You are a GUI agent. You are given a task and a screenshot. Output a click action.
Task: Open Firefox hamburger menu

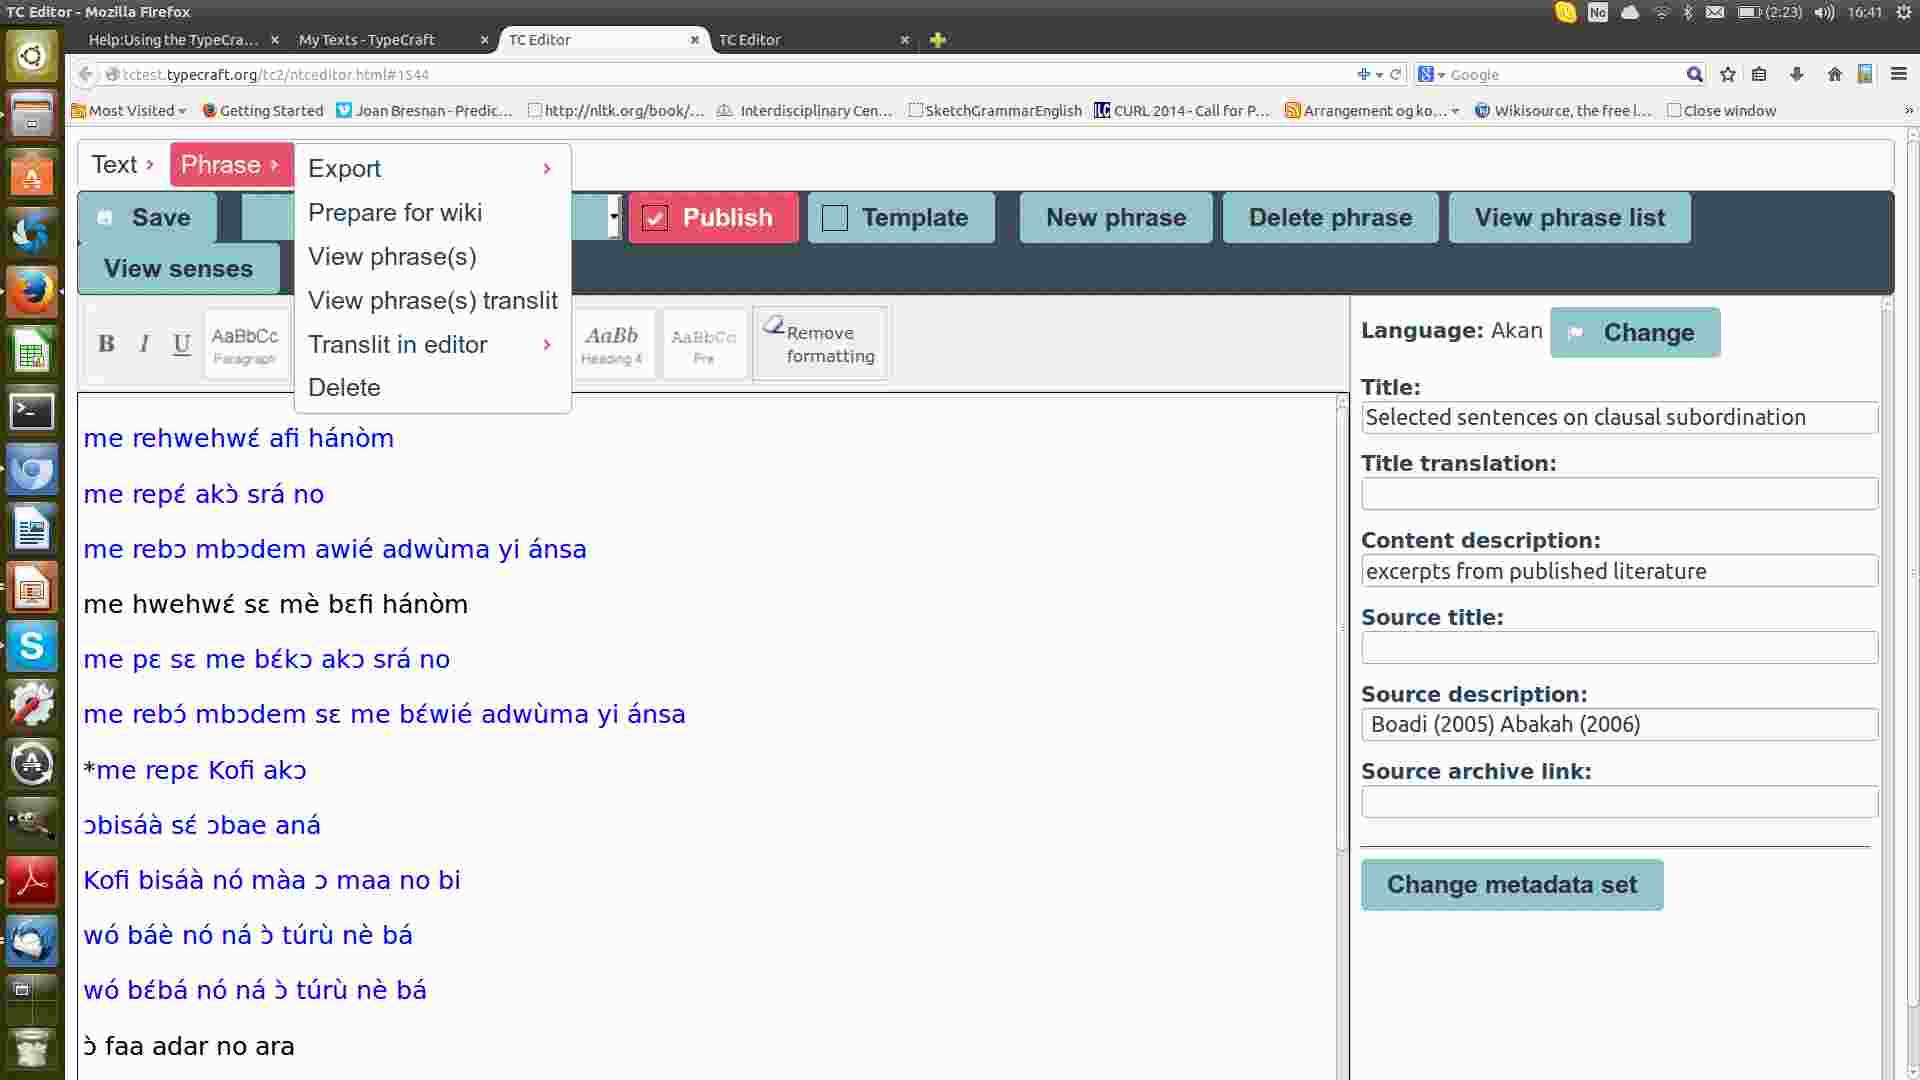pos(1898,74)
